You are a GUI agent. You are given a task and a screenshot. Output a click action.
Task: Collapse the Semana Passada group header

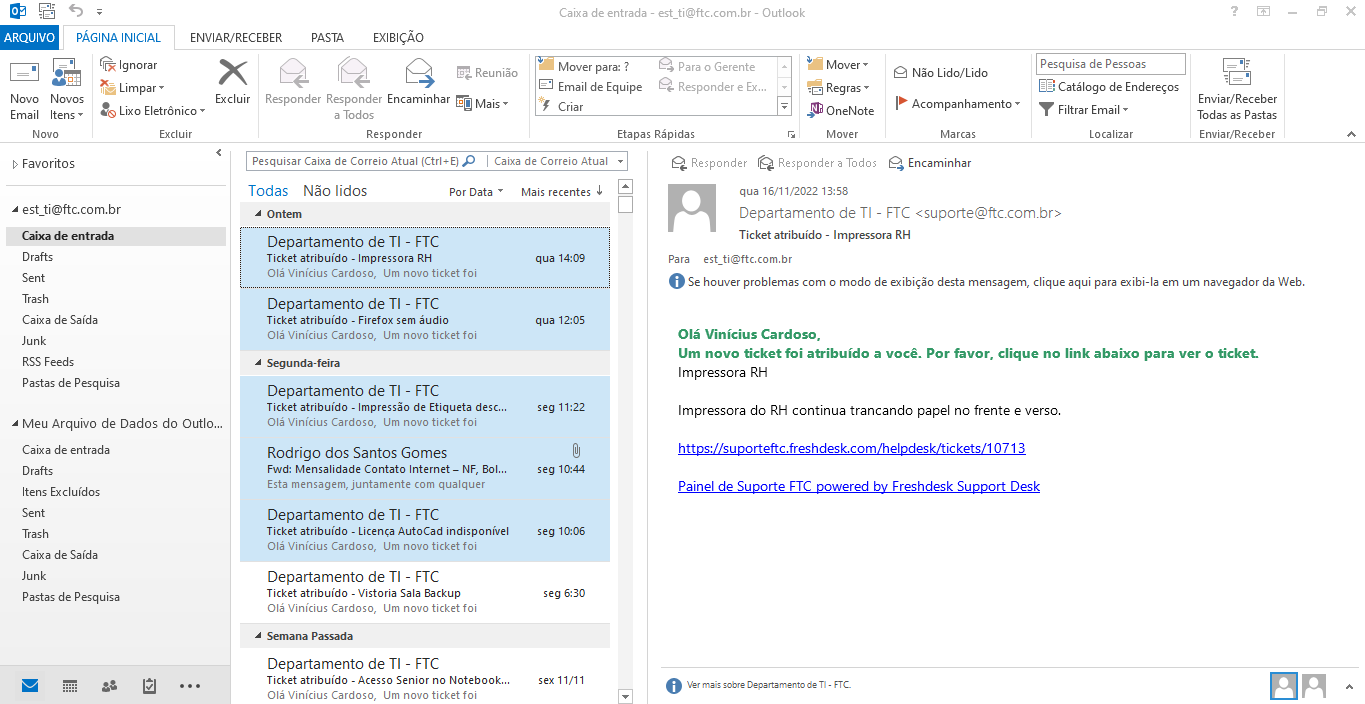(x=259, y=636)
